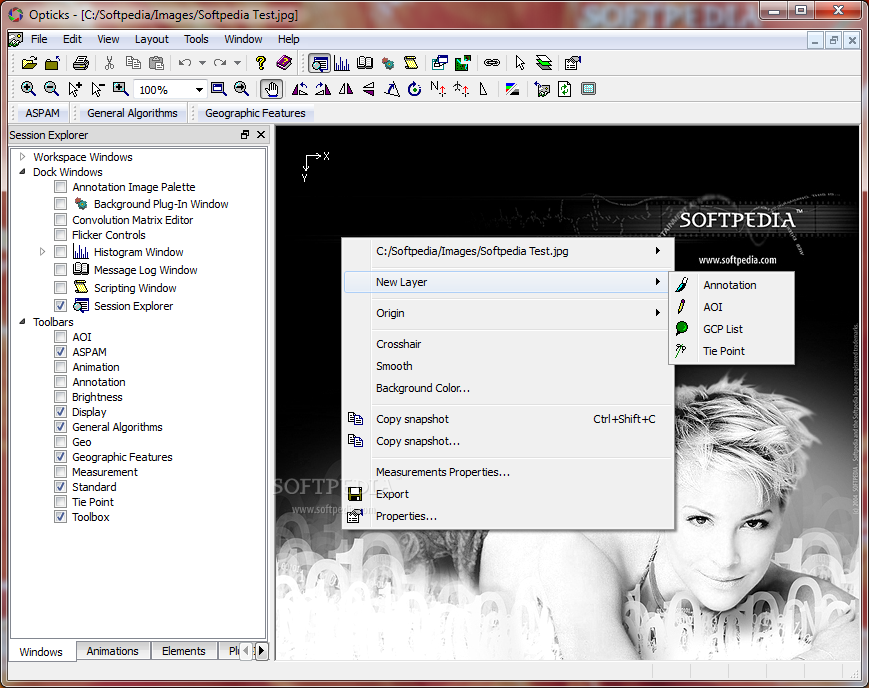Click the yellow Help question mark icon
The image size is (869, 688).
pyautogui.click(x=260, y=63)
